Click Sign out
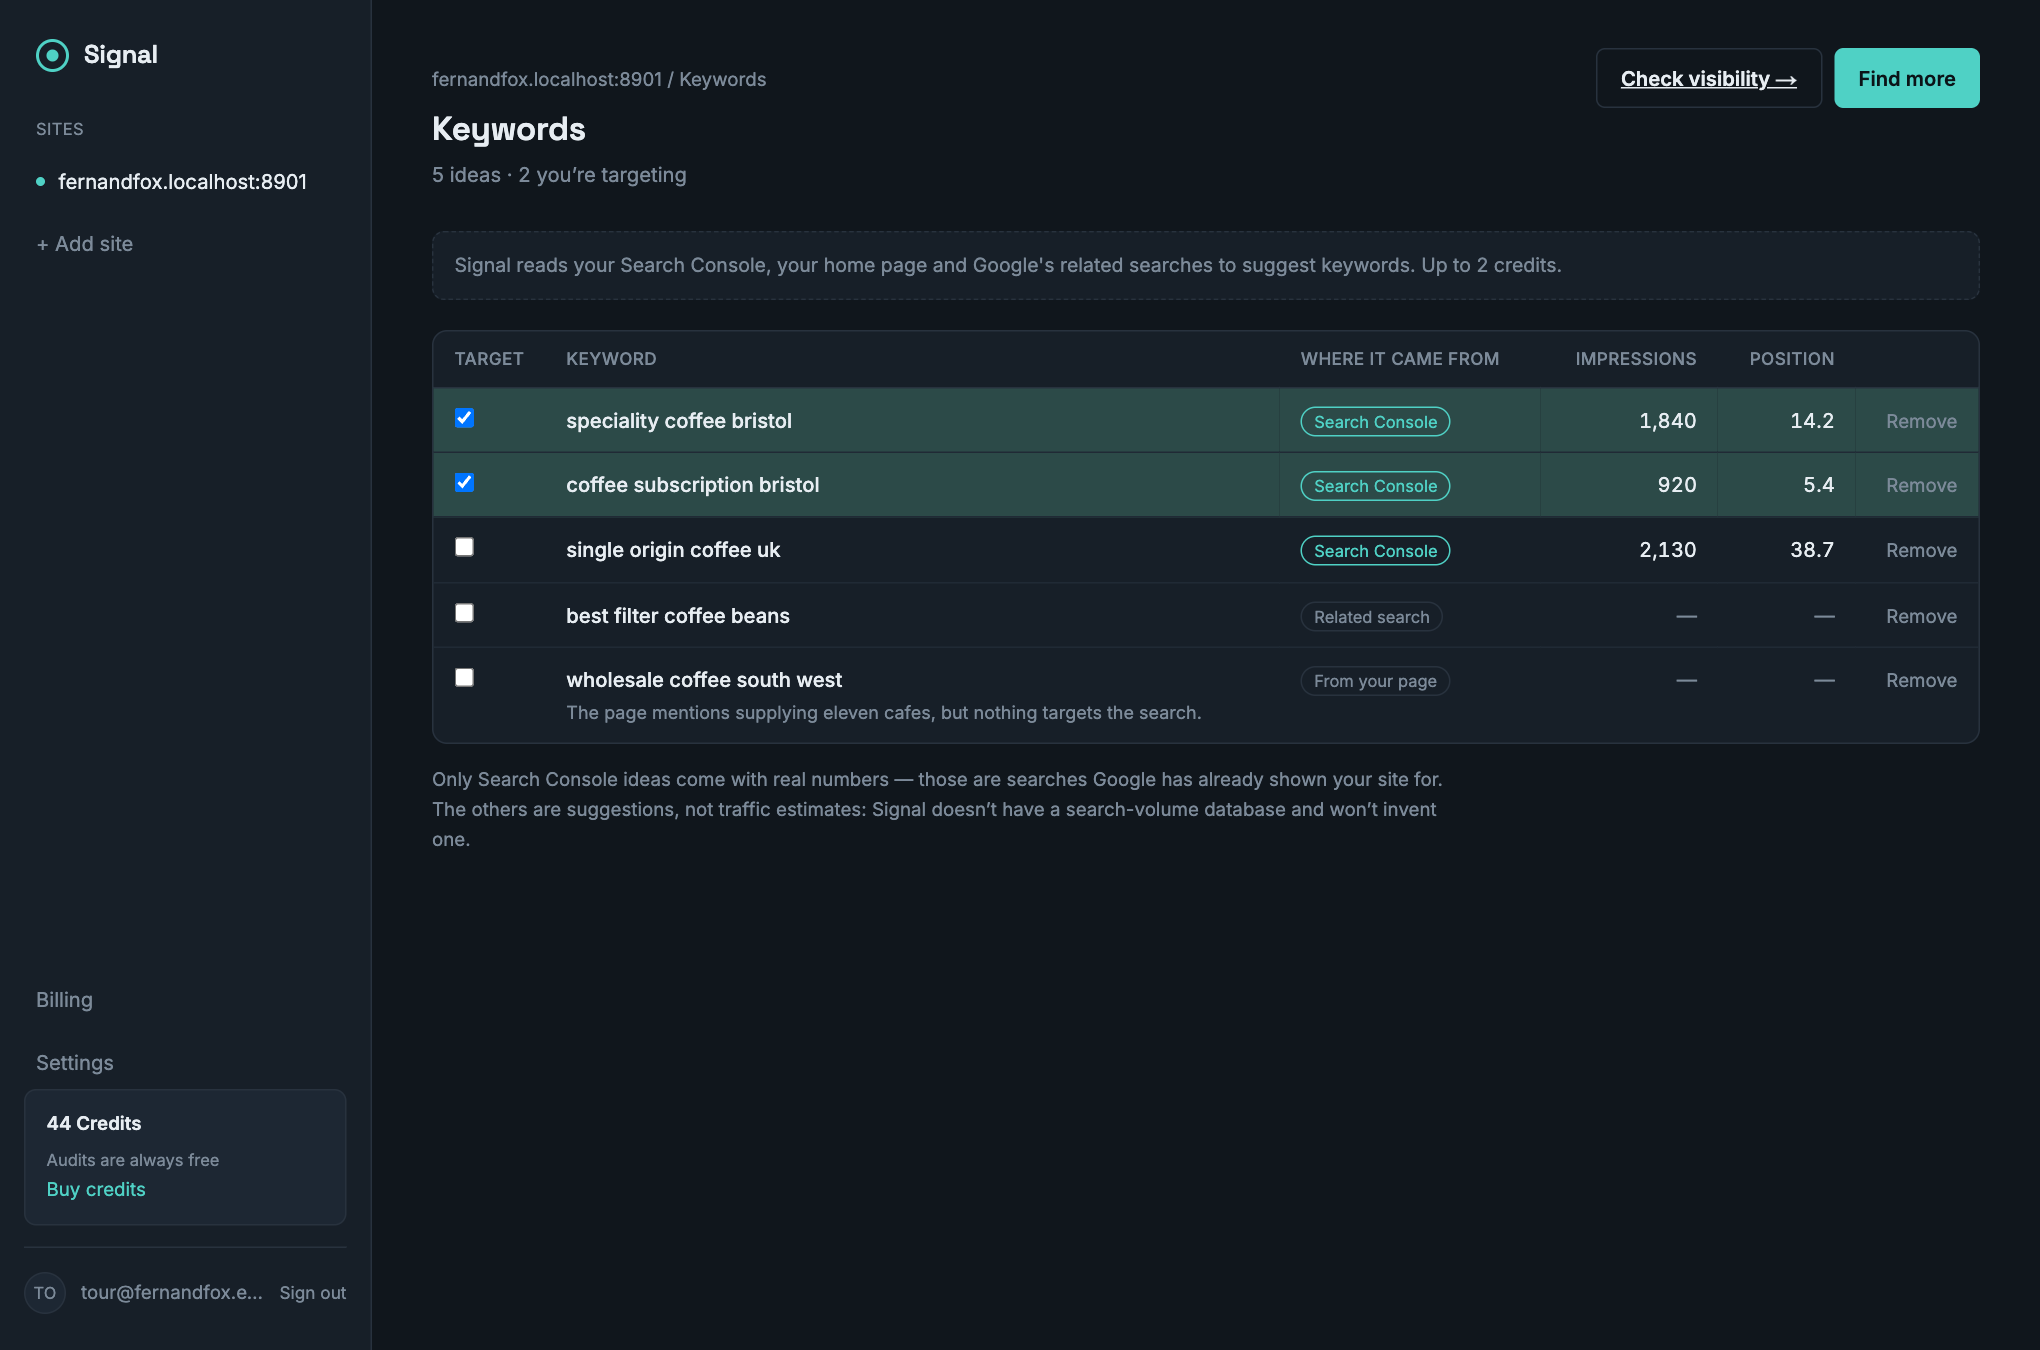 313,1292
